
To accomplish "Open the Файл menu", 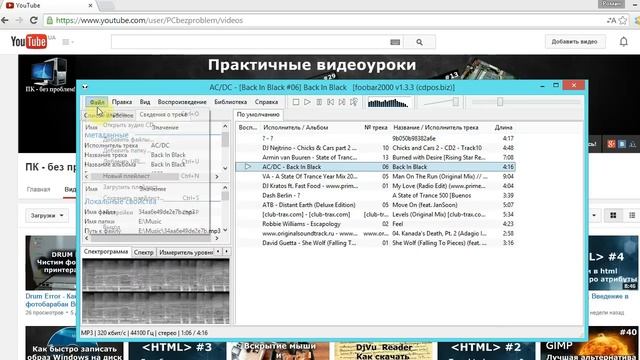I will pyautogui.click(x=97, y=102).
